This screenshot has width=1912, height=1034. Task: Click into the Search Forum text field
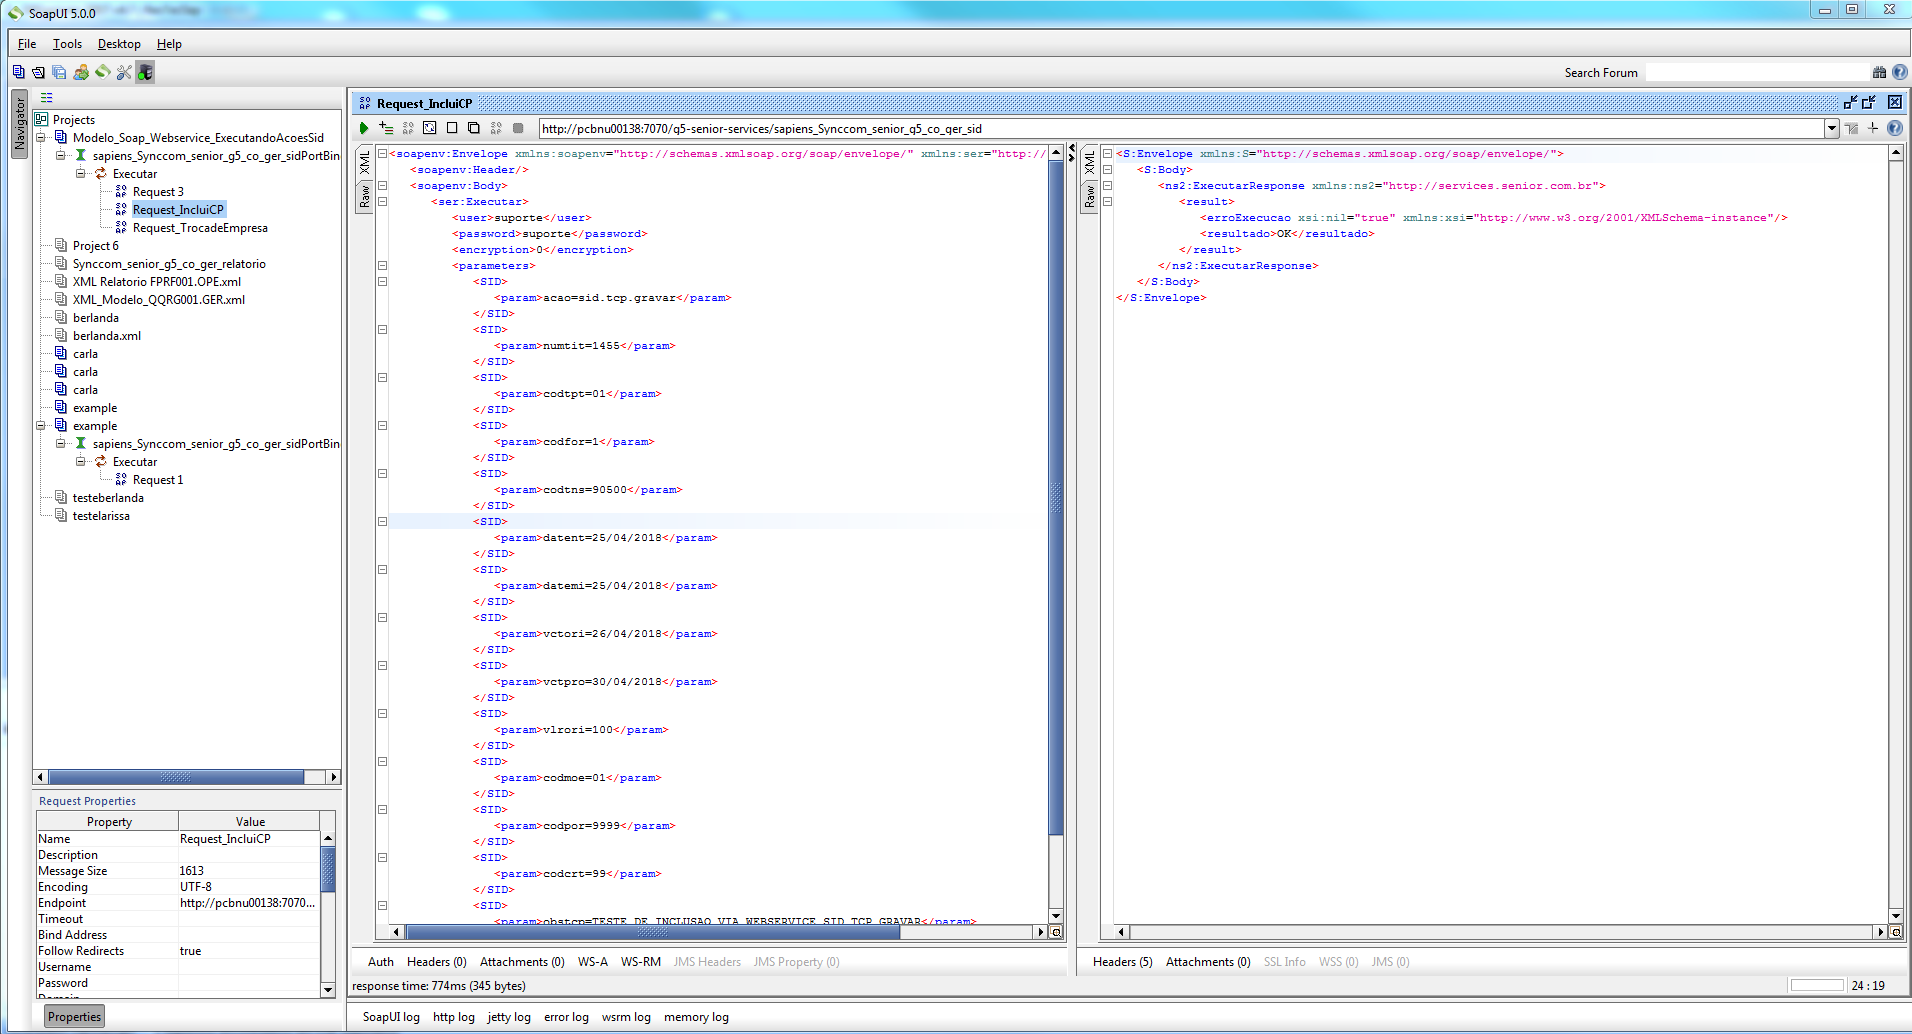[x=1756, y=73]
